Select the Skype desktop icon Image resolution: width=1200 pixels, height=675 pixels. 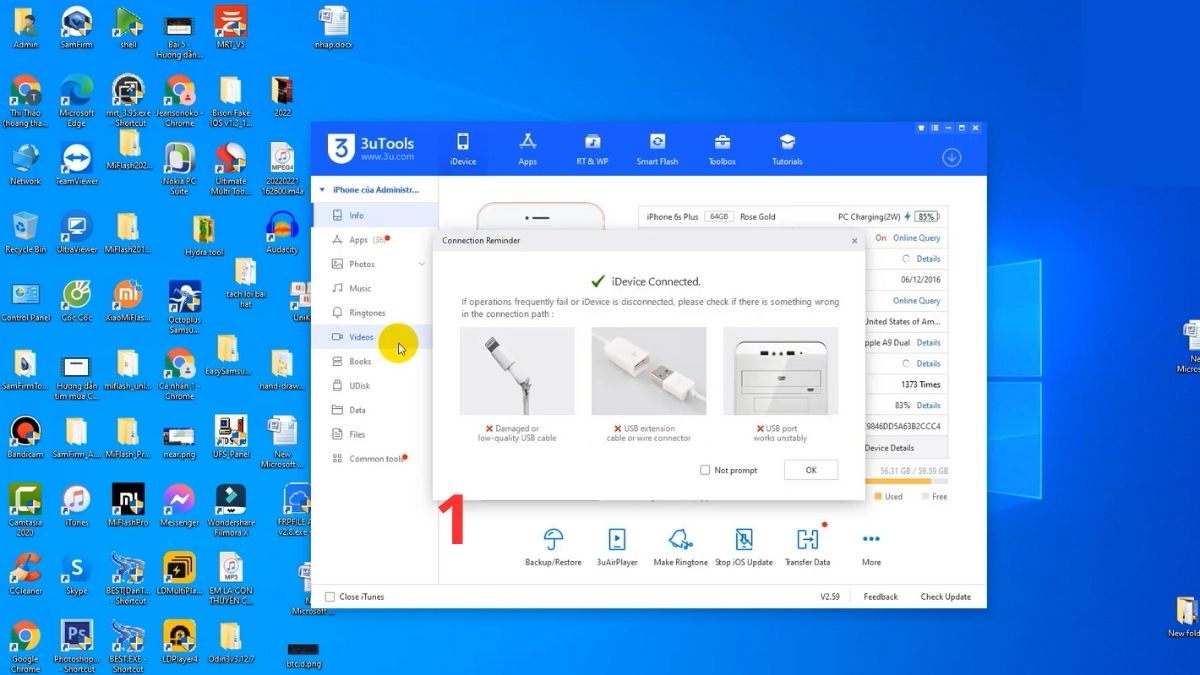76,574
